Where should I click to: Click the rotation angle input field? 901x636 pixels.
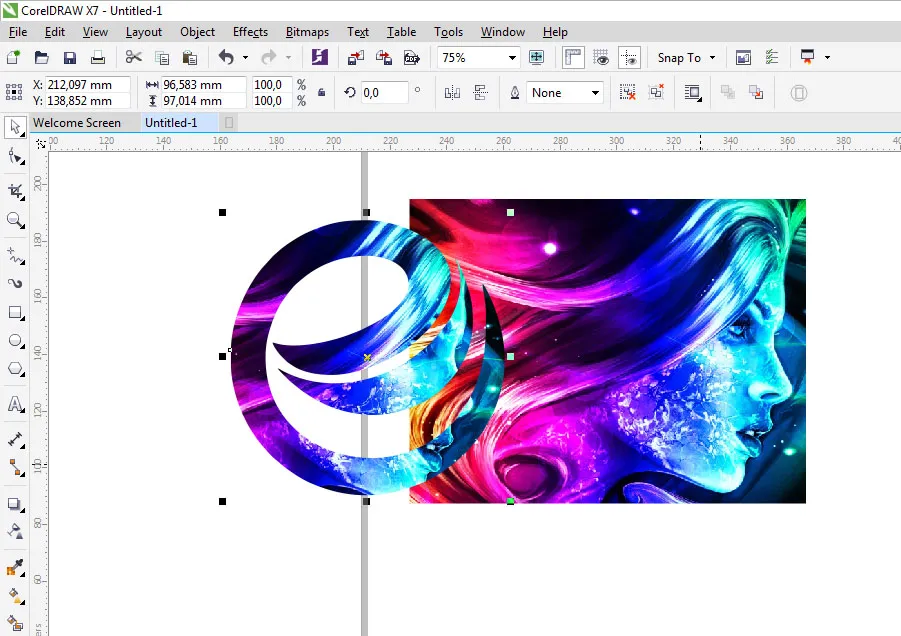coord(384,93)
